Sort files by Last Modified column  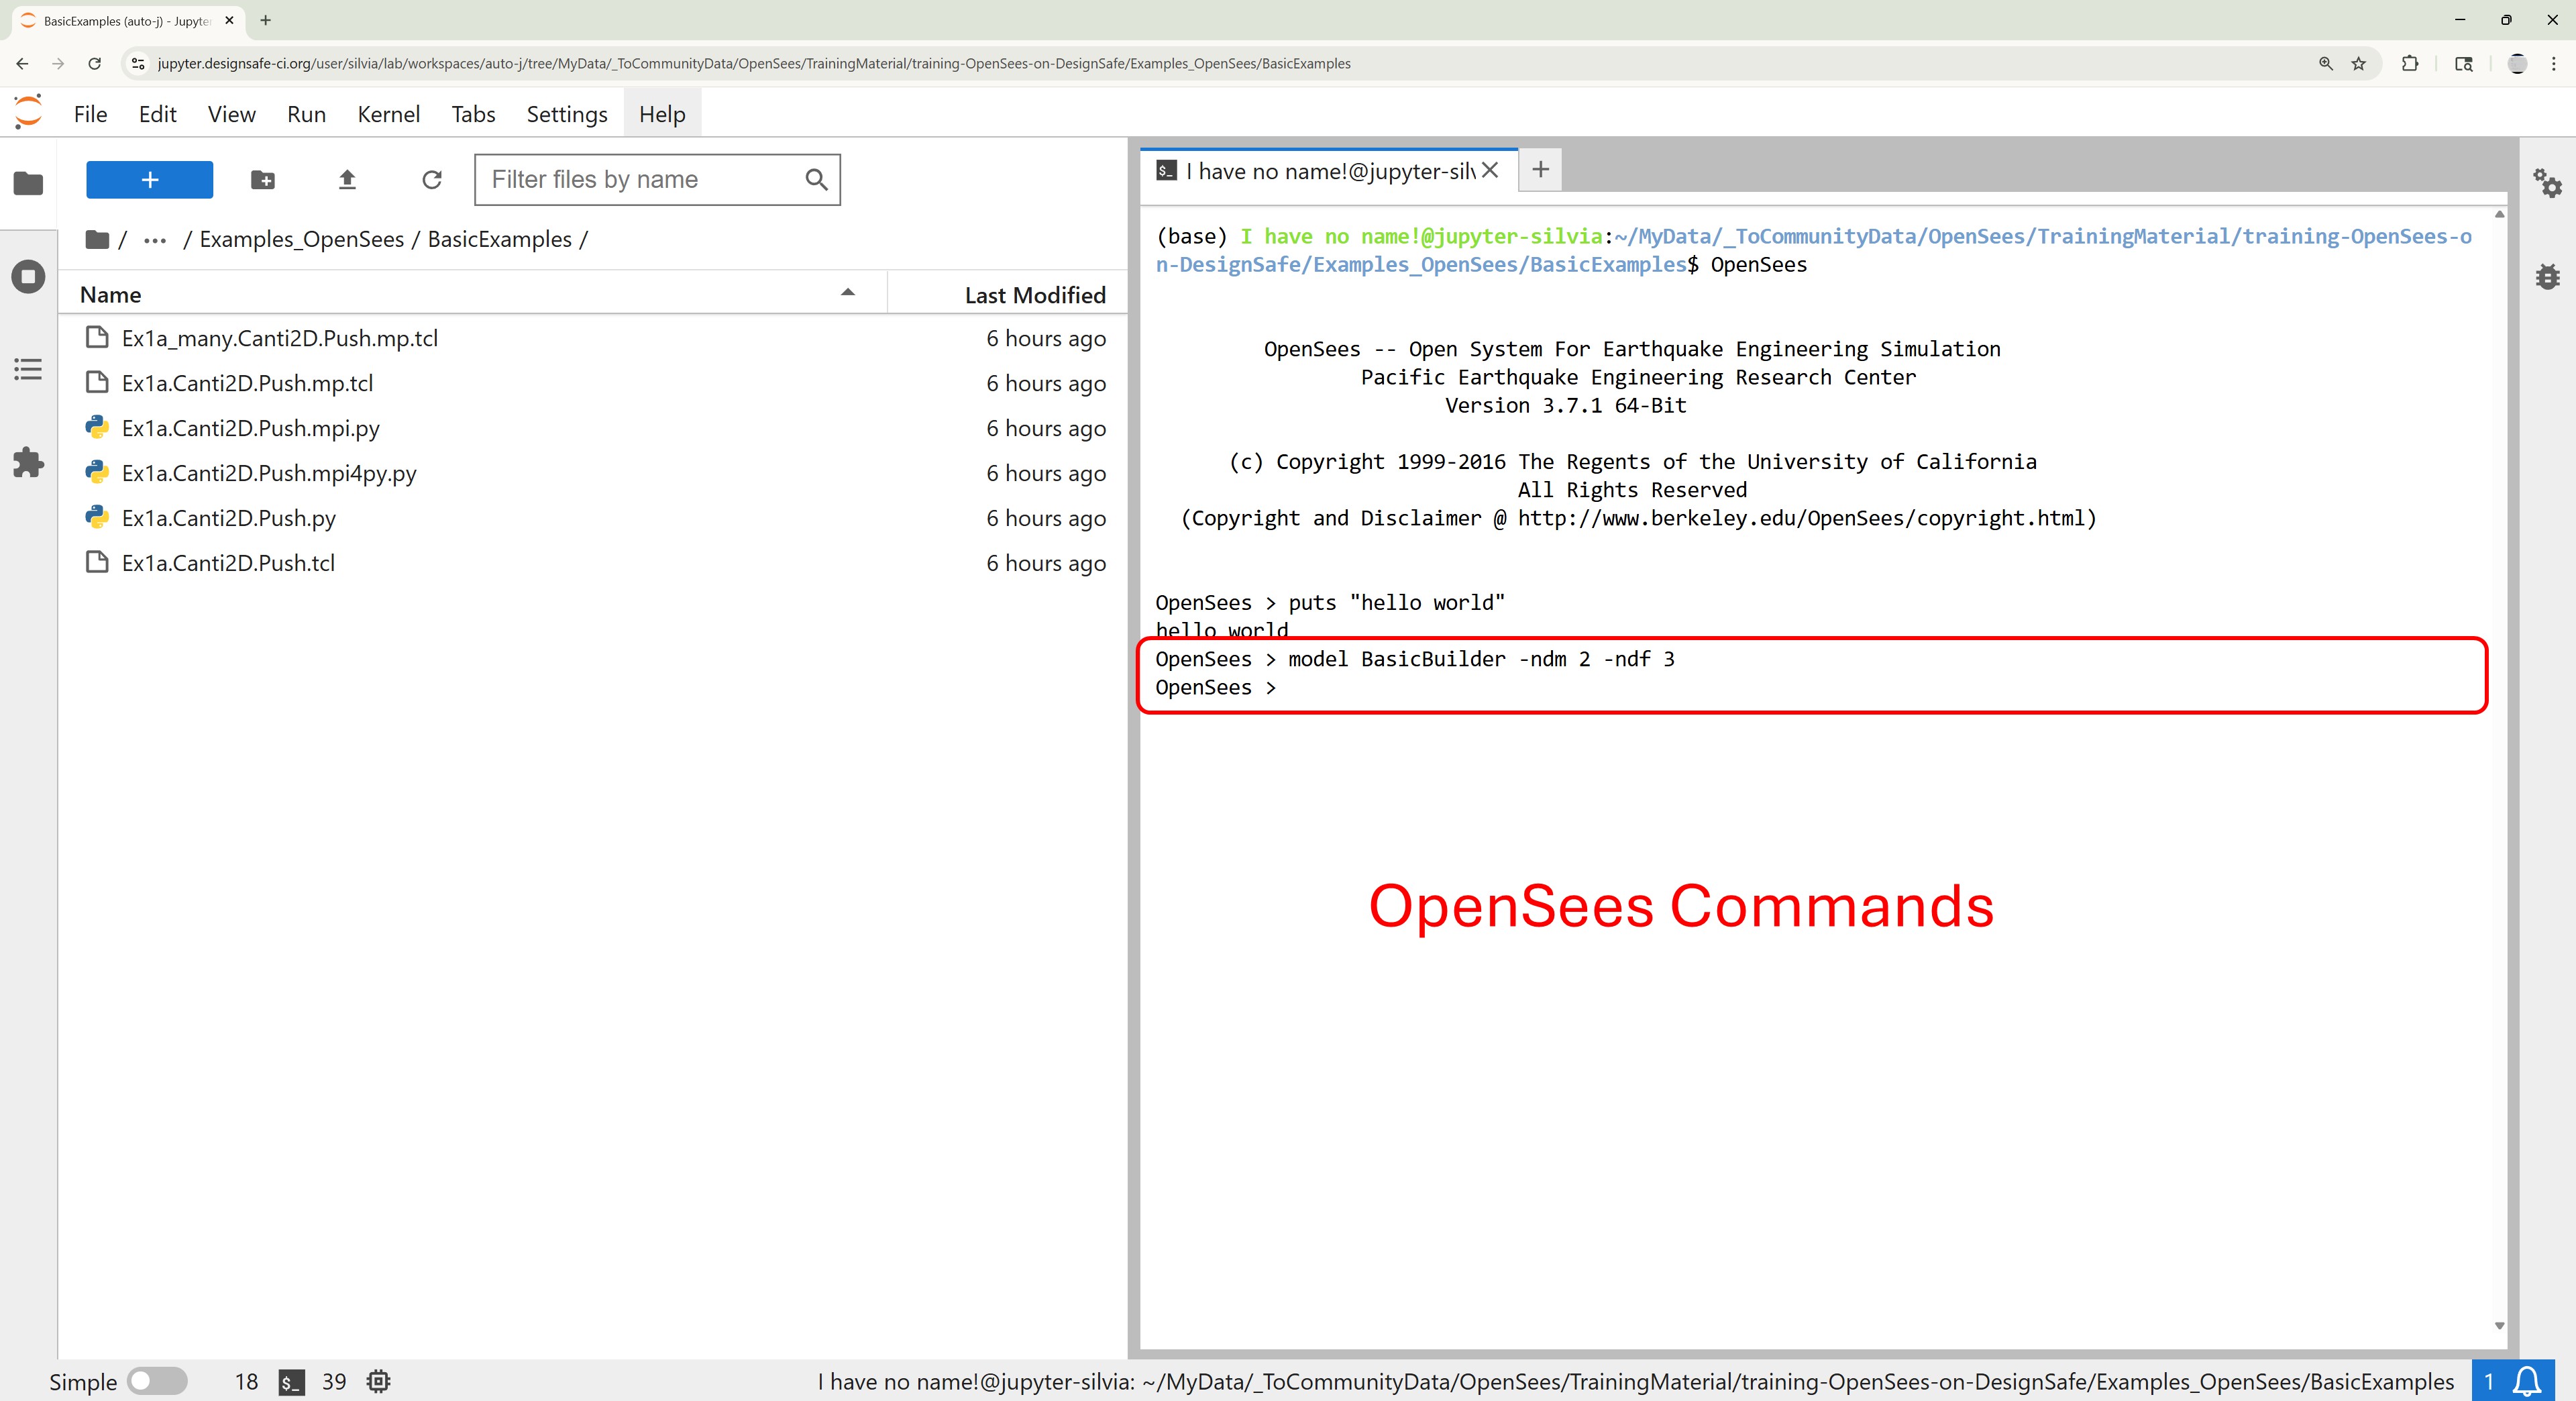pos(1034,295)
